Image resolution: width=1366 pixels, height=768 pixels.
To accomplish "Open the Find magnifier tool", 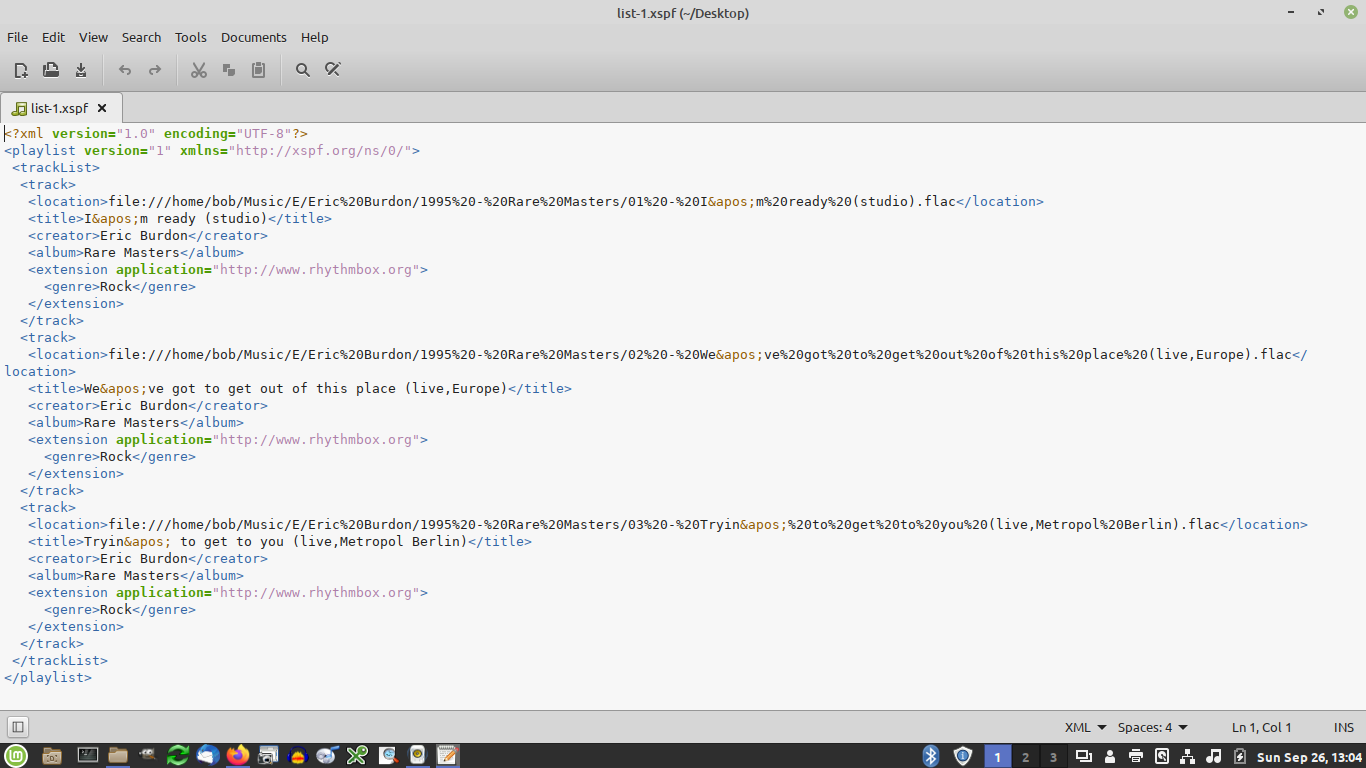I will (x=303, y=70).
